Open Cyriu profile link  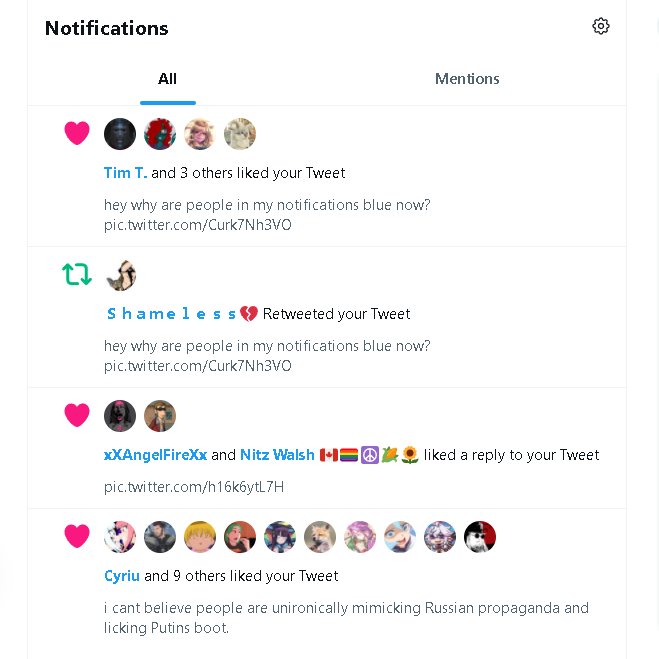click(122, 576)
